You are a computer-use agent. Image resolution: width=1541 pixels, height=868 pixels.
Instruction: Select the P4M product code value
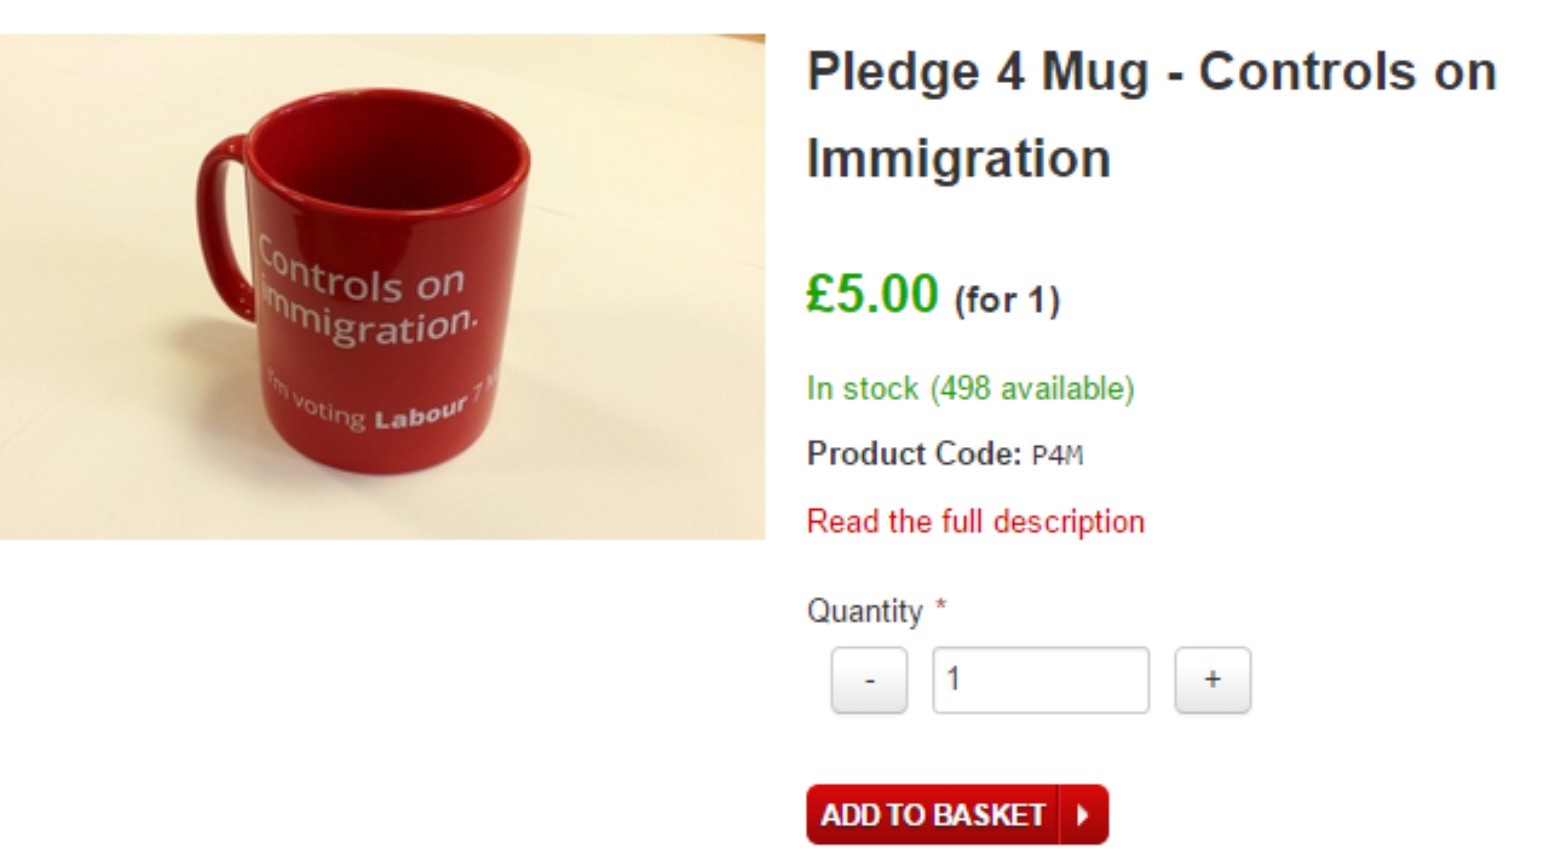point(1057,456)
